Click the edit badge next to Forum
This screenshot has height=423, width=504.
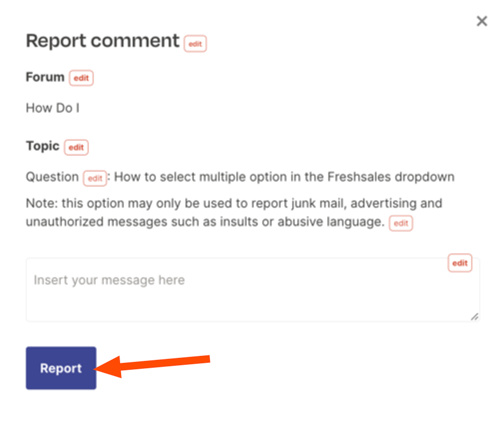point(81,78)
